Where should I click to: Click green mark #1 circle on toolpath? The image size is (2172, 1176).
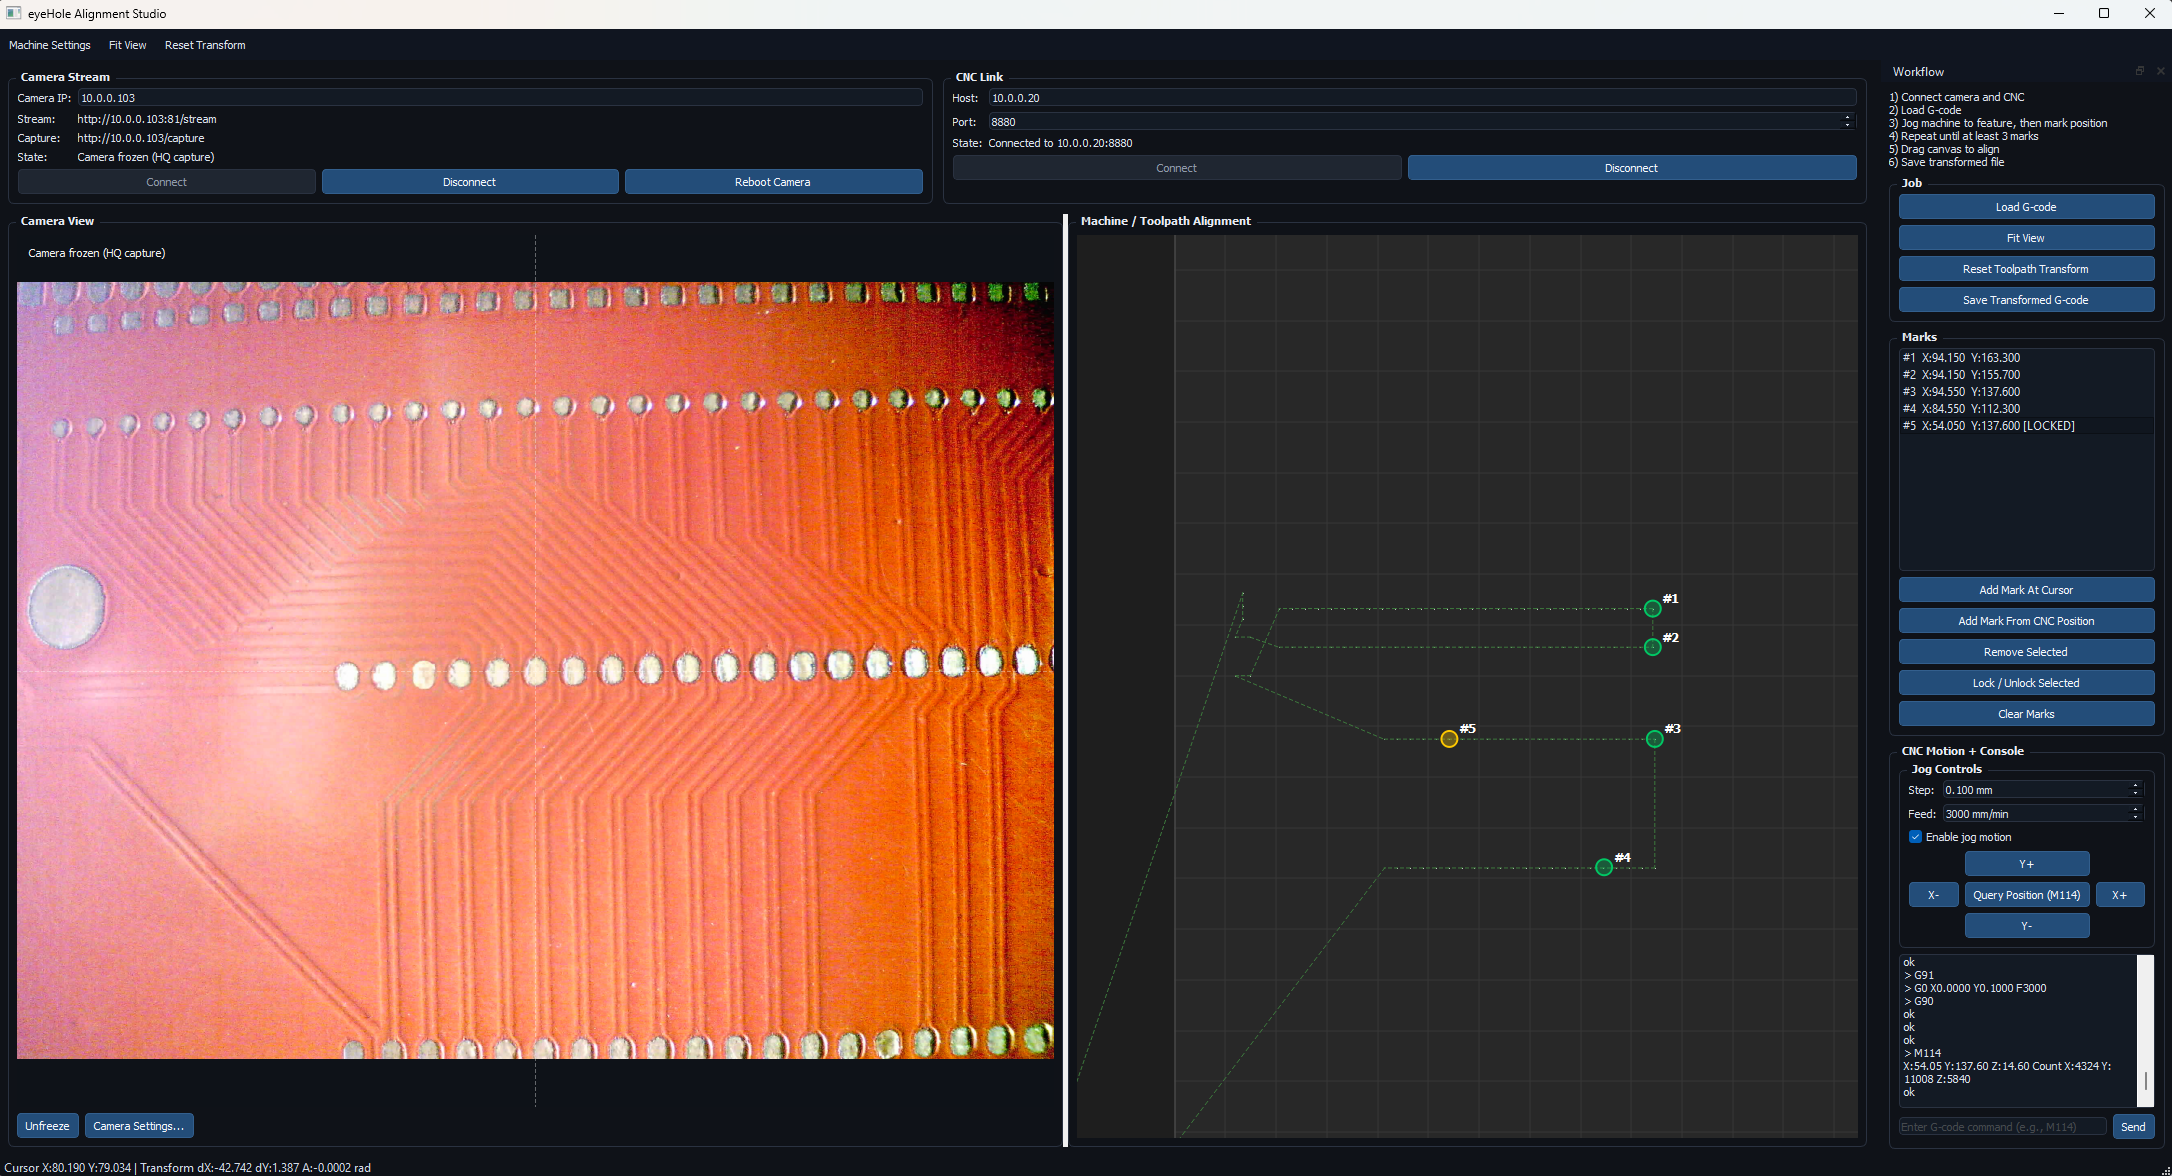coord(1652,608)
